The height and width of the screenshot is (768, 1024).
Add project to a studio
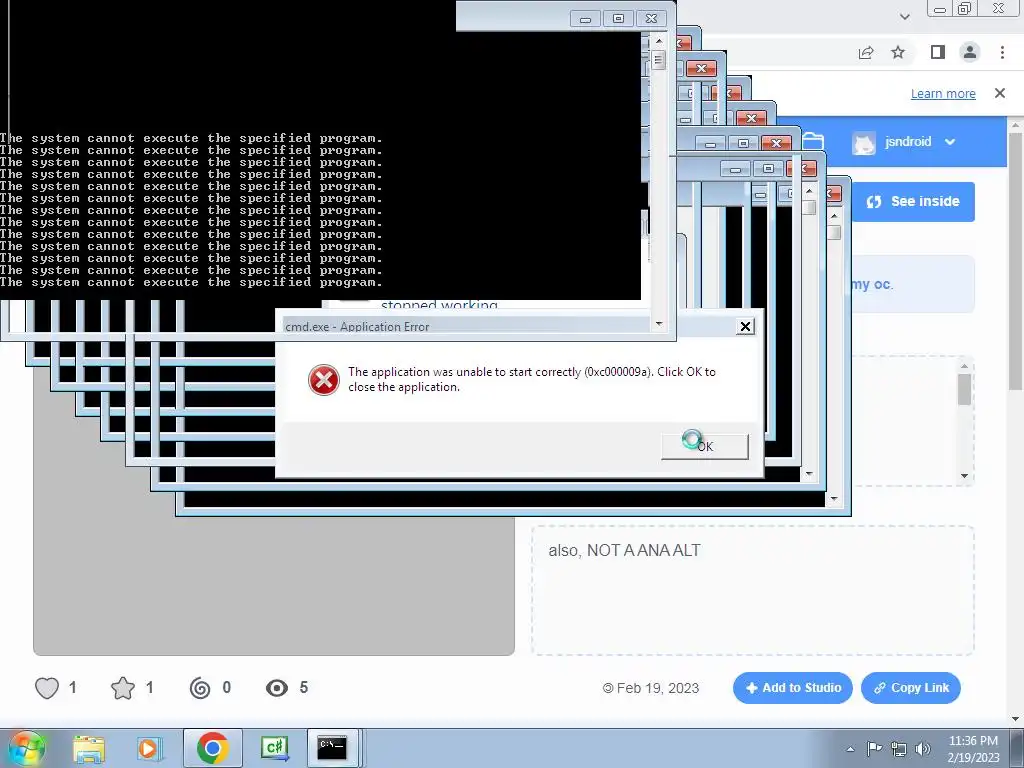[793, 688]
